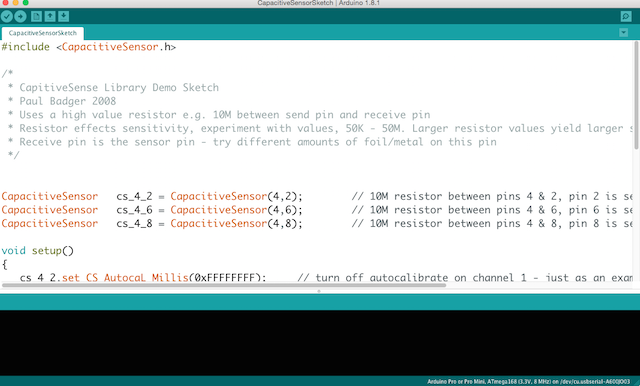
Task: Click the cs_4_6 declaration line
Action: pyautogui.click(x=317, y=210)
